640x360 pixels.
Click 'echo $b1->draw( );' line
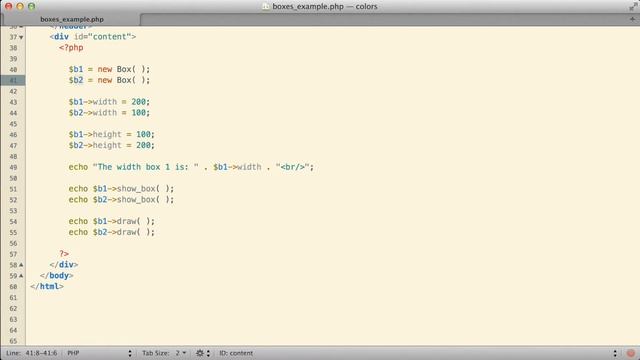(x=111, y=222)
